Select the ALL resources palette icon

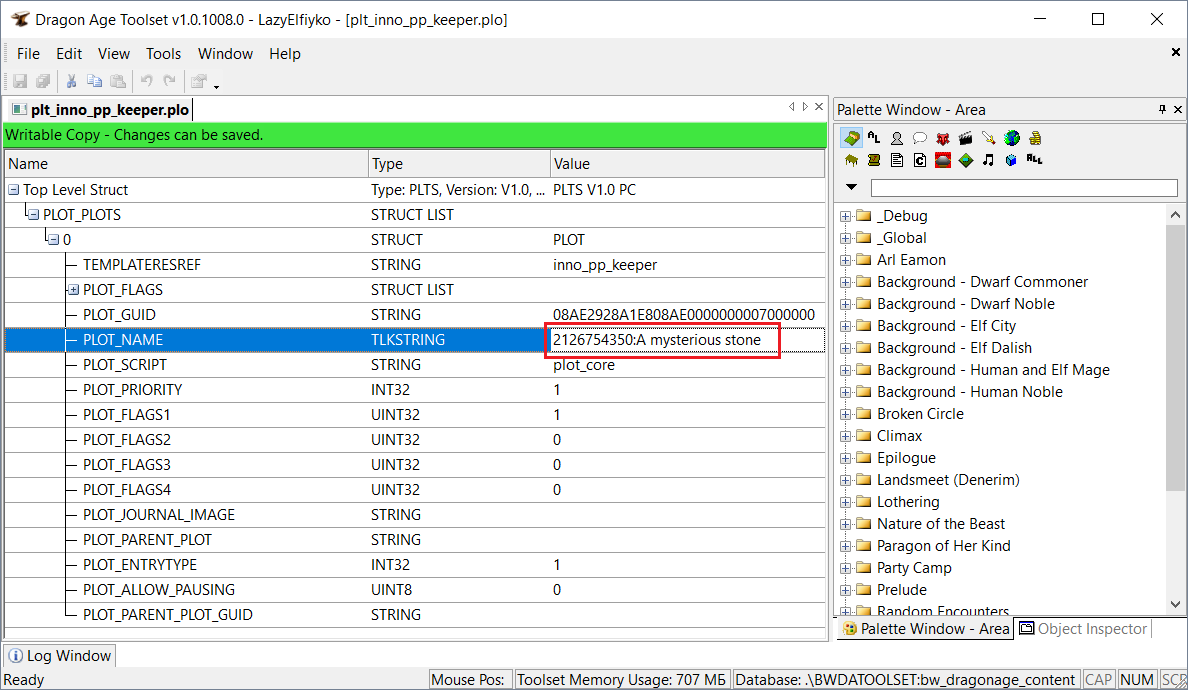[x=1035, y=159]
